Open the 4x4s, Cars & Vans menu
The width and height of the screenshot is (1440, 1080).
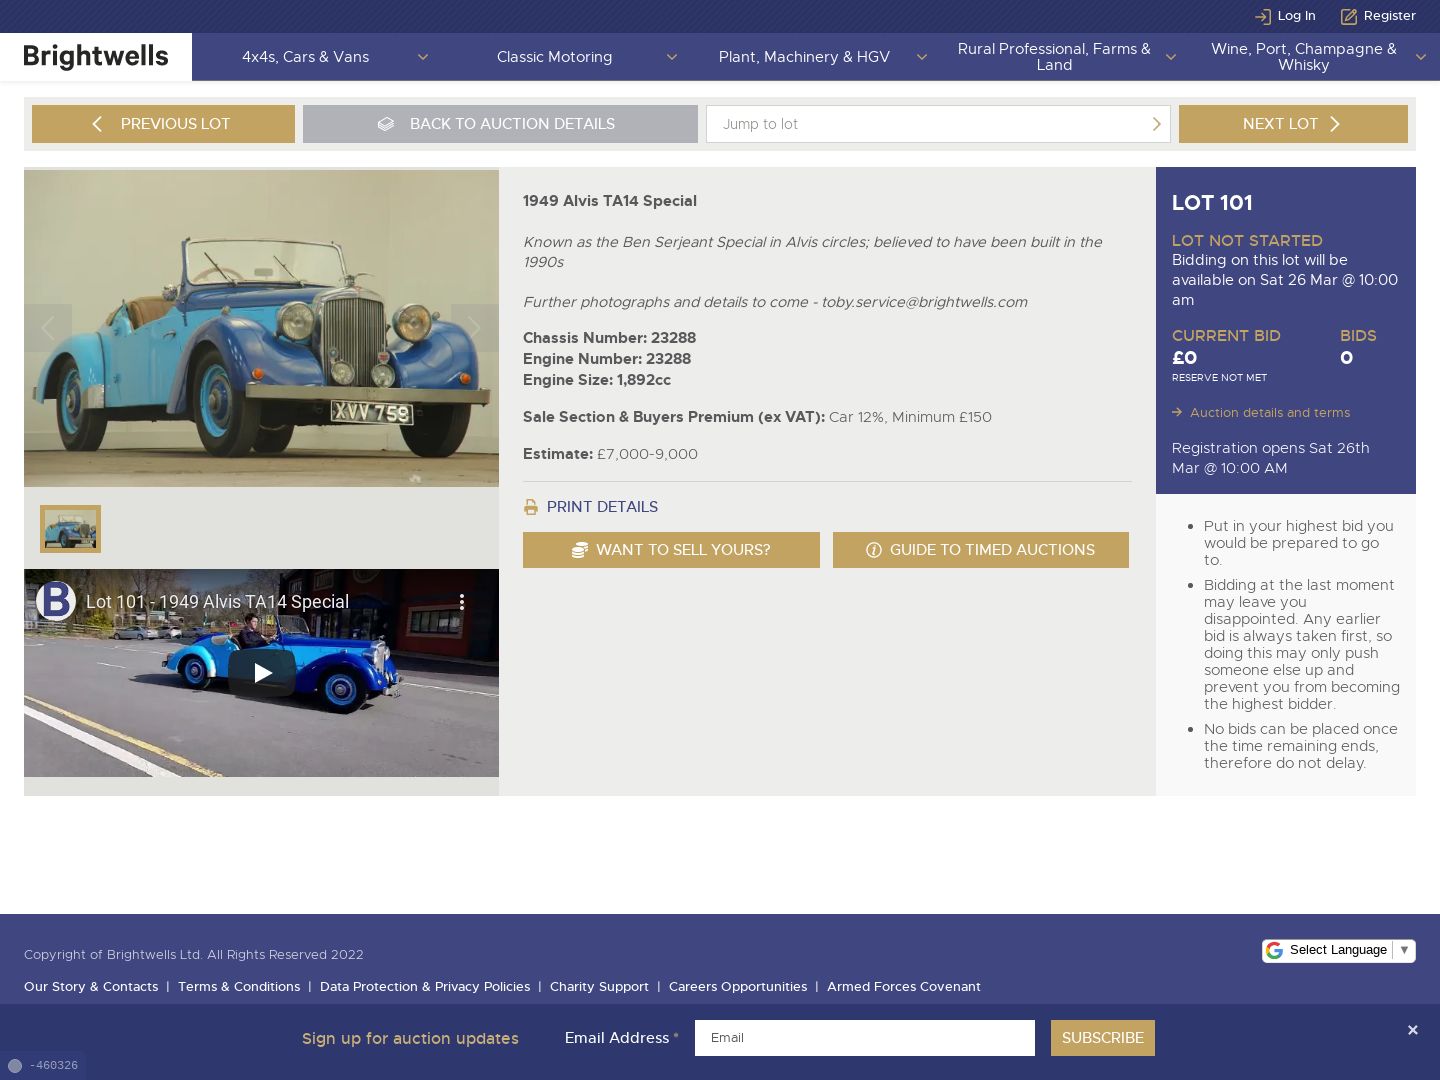[x=306, y=57]
